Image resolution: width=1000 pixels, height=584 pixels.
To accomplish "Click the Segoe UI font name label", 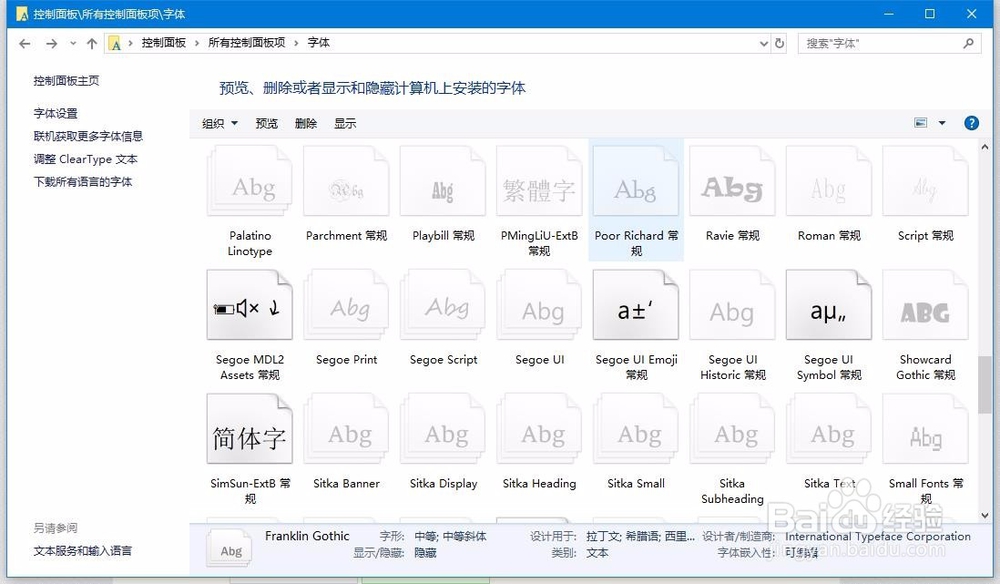I will tap(540, 360).
